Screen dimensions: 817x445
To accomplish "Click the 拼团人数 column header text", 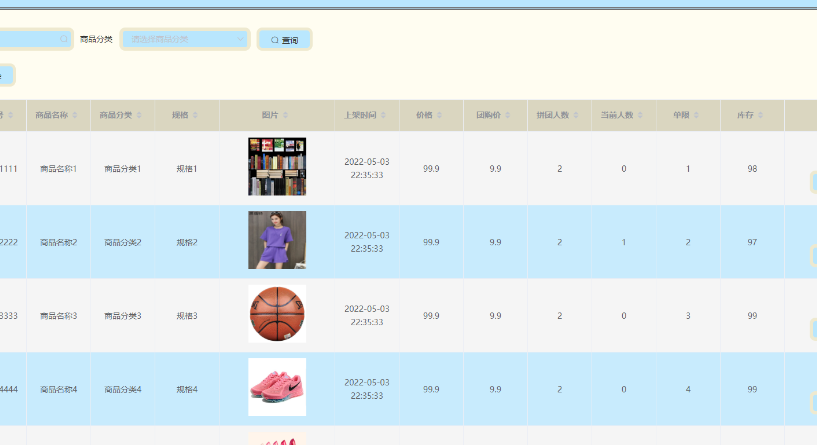I will pos(553,115).
